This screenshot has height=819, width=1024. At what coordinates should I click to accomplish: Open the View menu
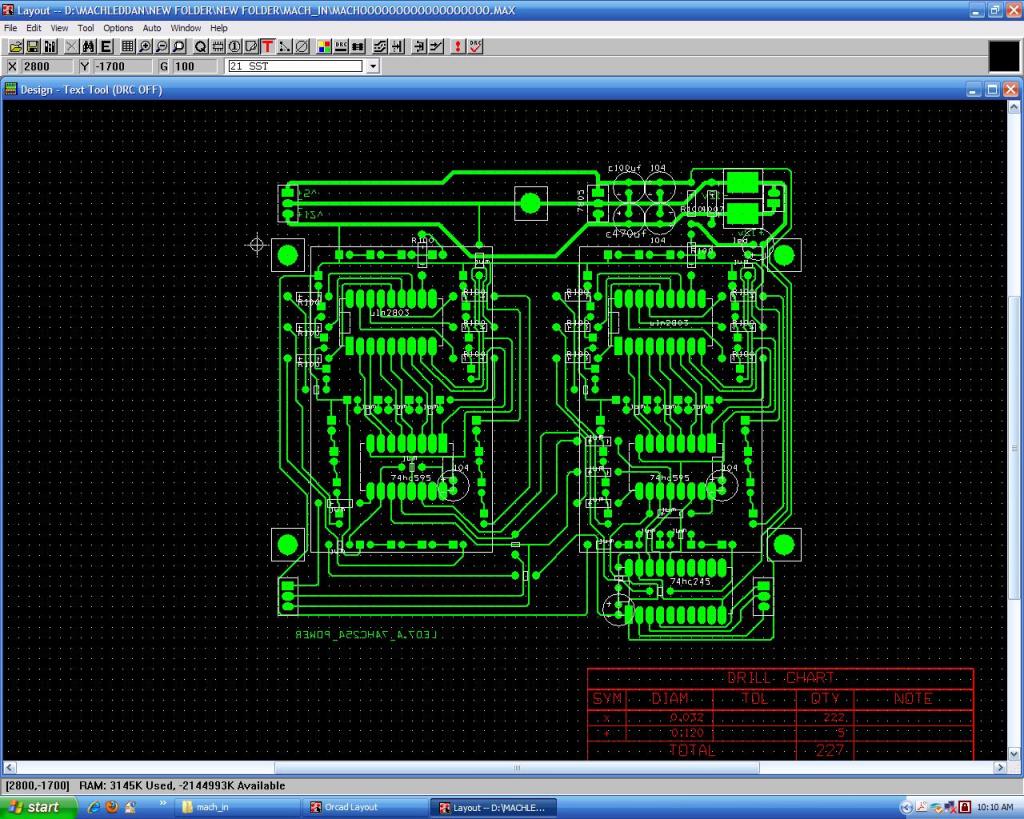click(x=59, y=28)
